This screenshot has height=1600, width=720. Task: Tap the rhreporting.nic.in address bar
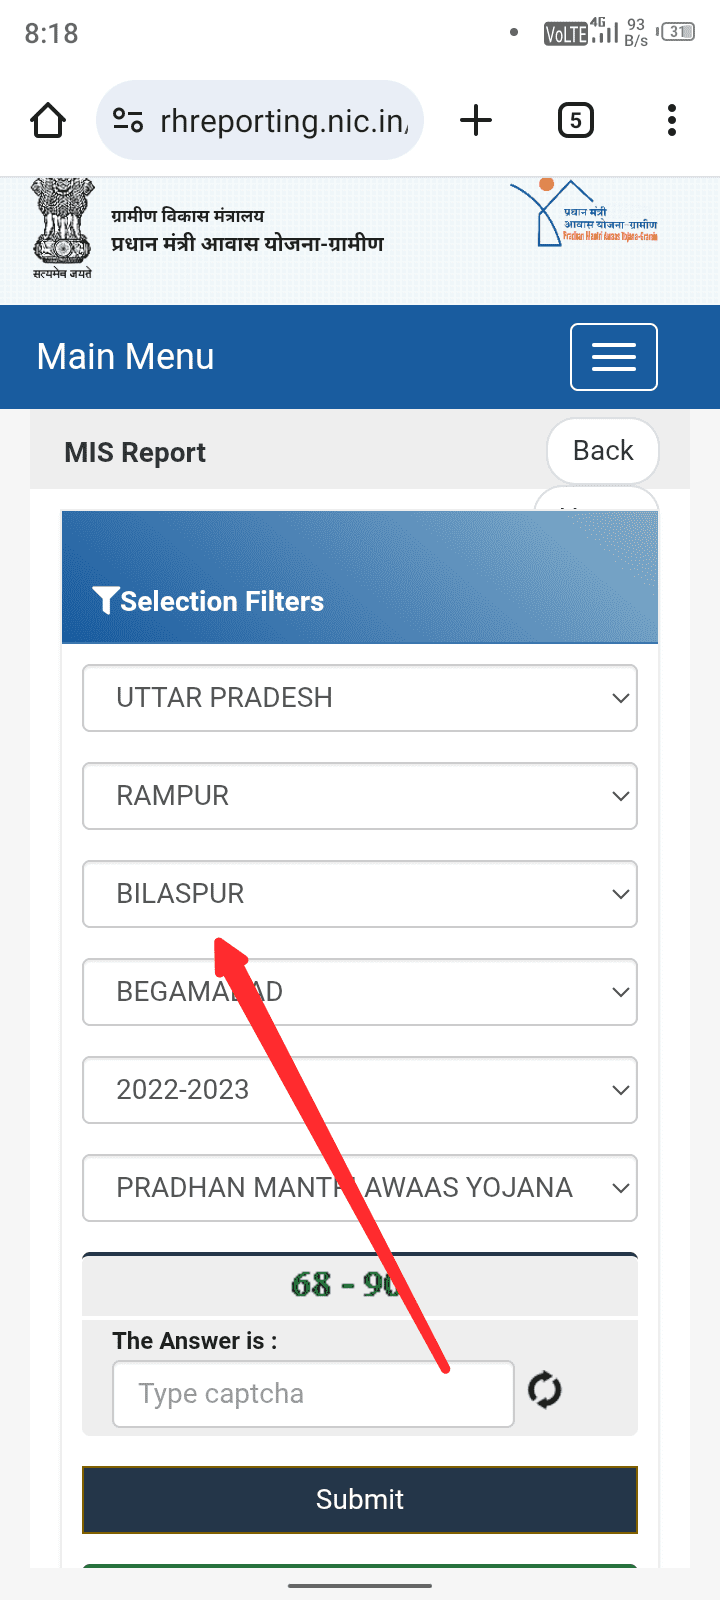(284, 121)
